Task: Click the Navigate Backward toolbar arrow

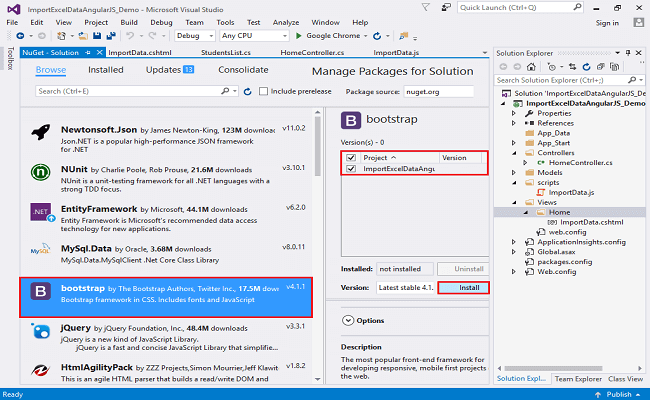Action: pos(20,36)
